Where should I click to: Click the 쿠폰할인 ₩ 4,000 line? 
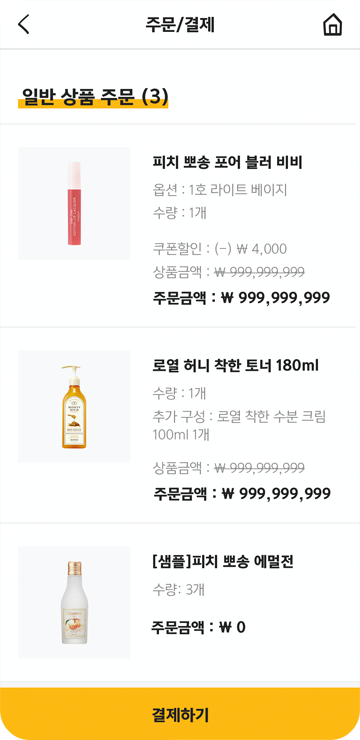coord(220,249)
